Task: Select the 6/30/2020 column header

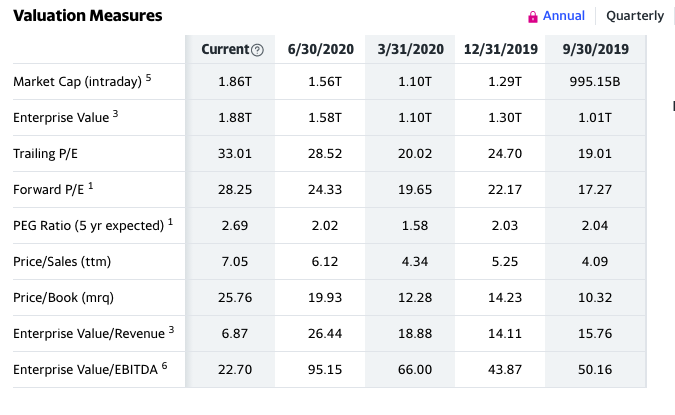Action: tap(321, 50)
